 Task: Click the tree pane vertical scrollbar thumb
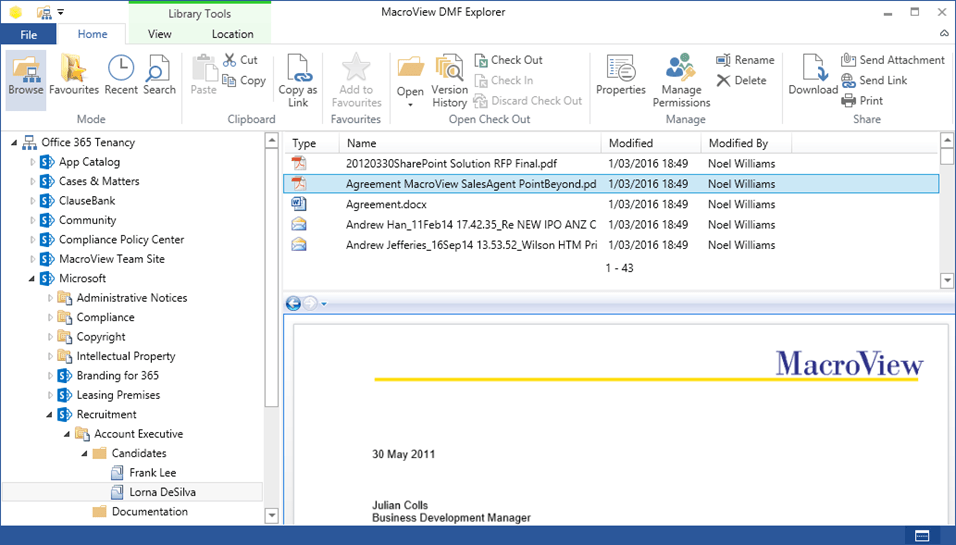pos(272,277)
